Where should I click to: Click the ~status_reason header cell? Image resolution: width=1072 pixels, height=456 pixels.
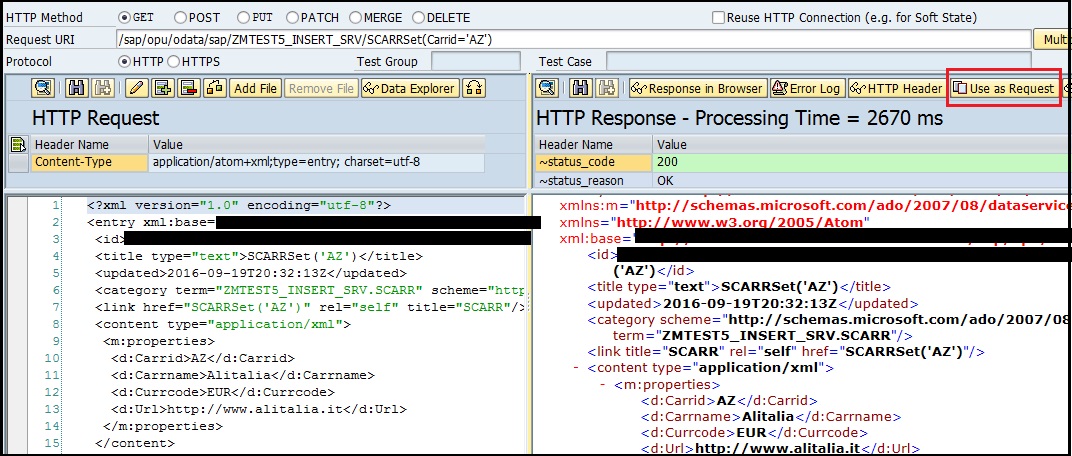point(593,180)
